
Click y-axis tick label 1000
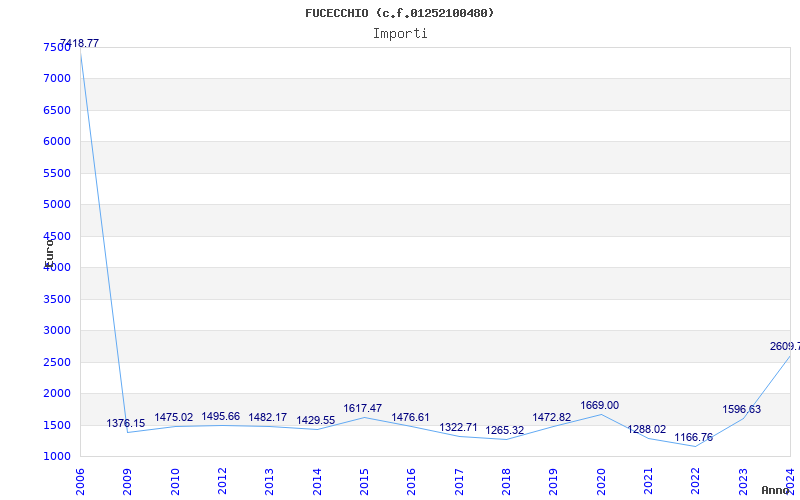tap(57, 457)
